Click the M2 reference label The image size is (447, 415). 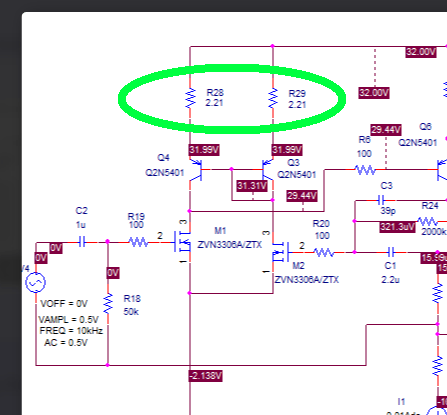tap(299, 266)
